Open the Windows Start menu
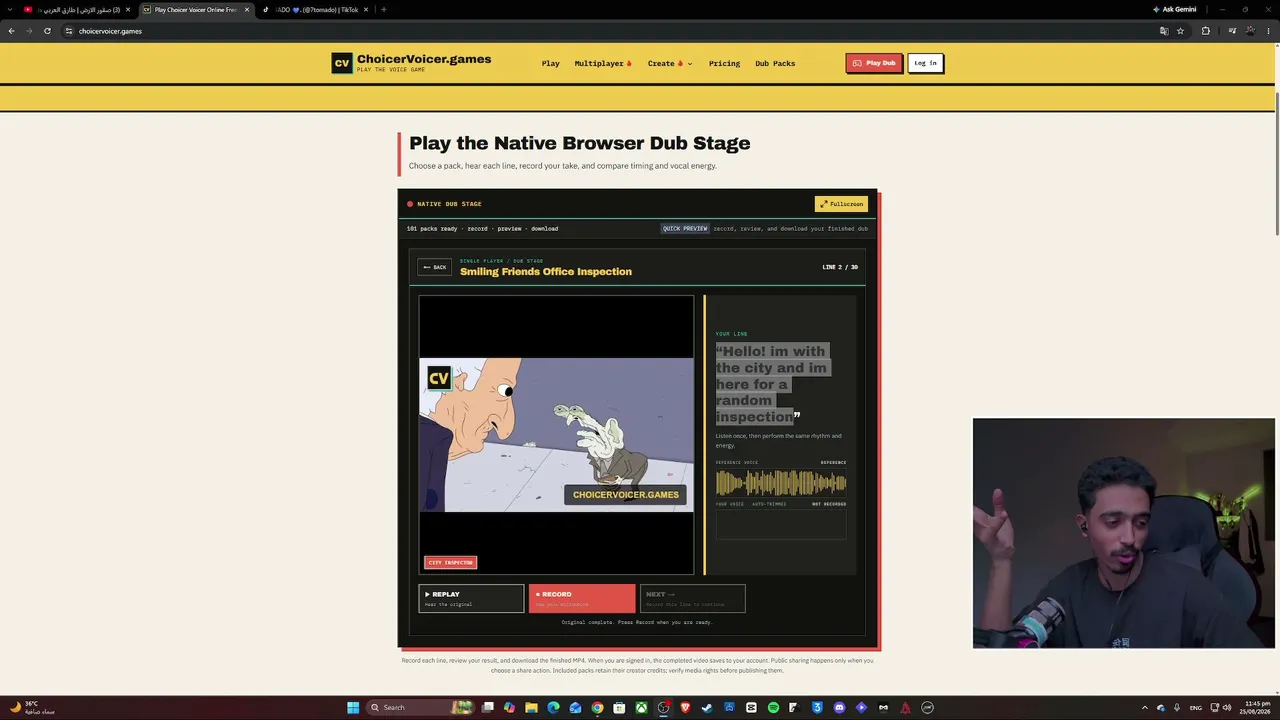 click(353, 708)
